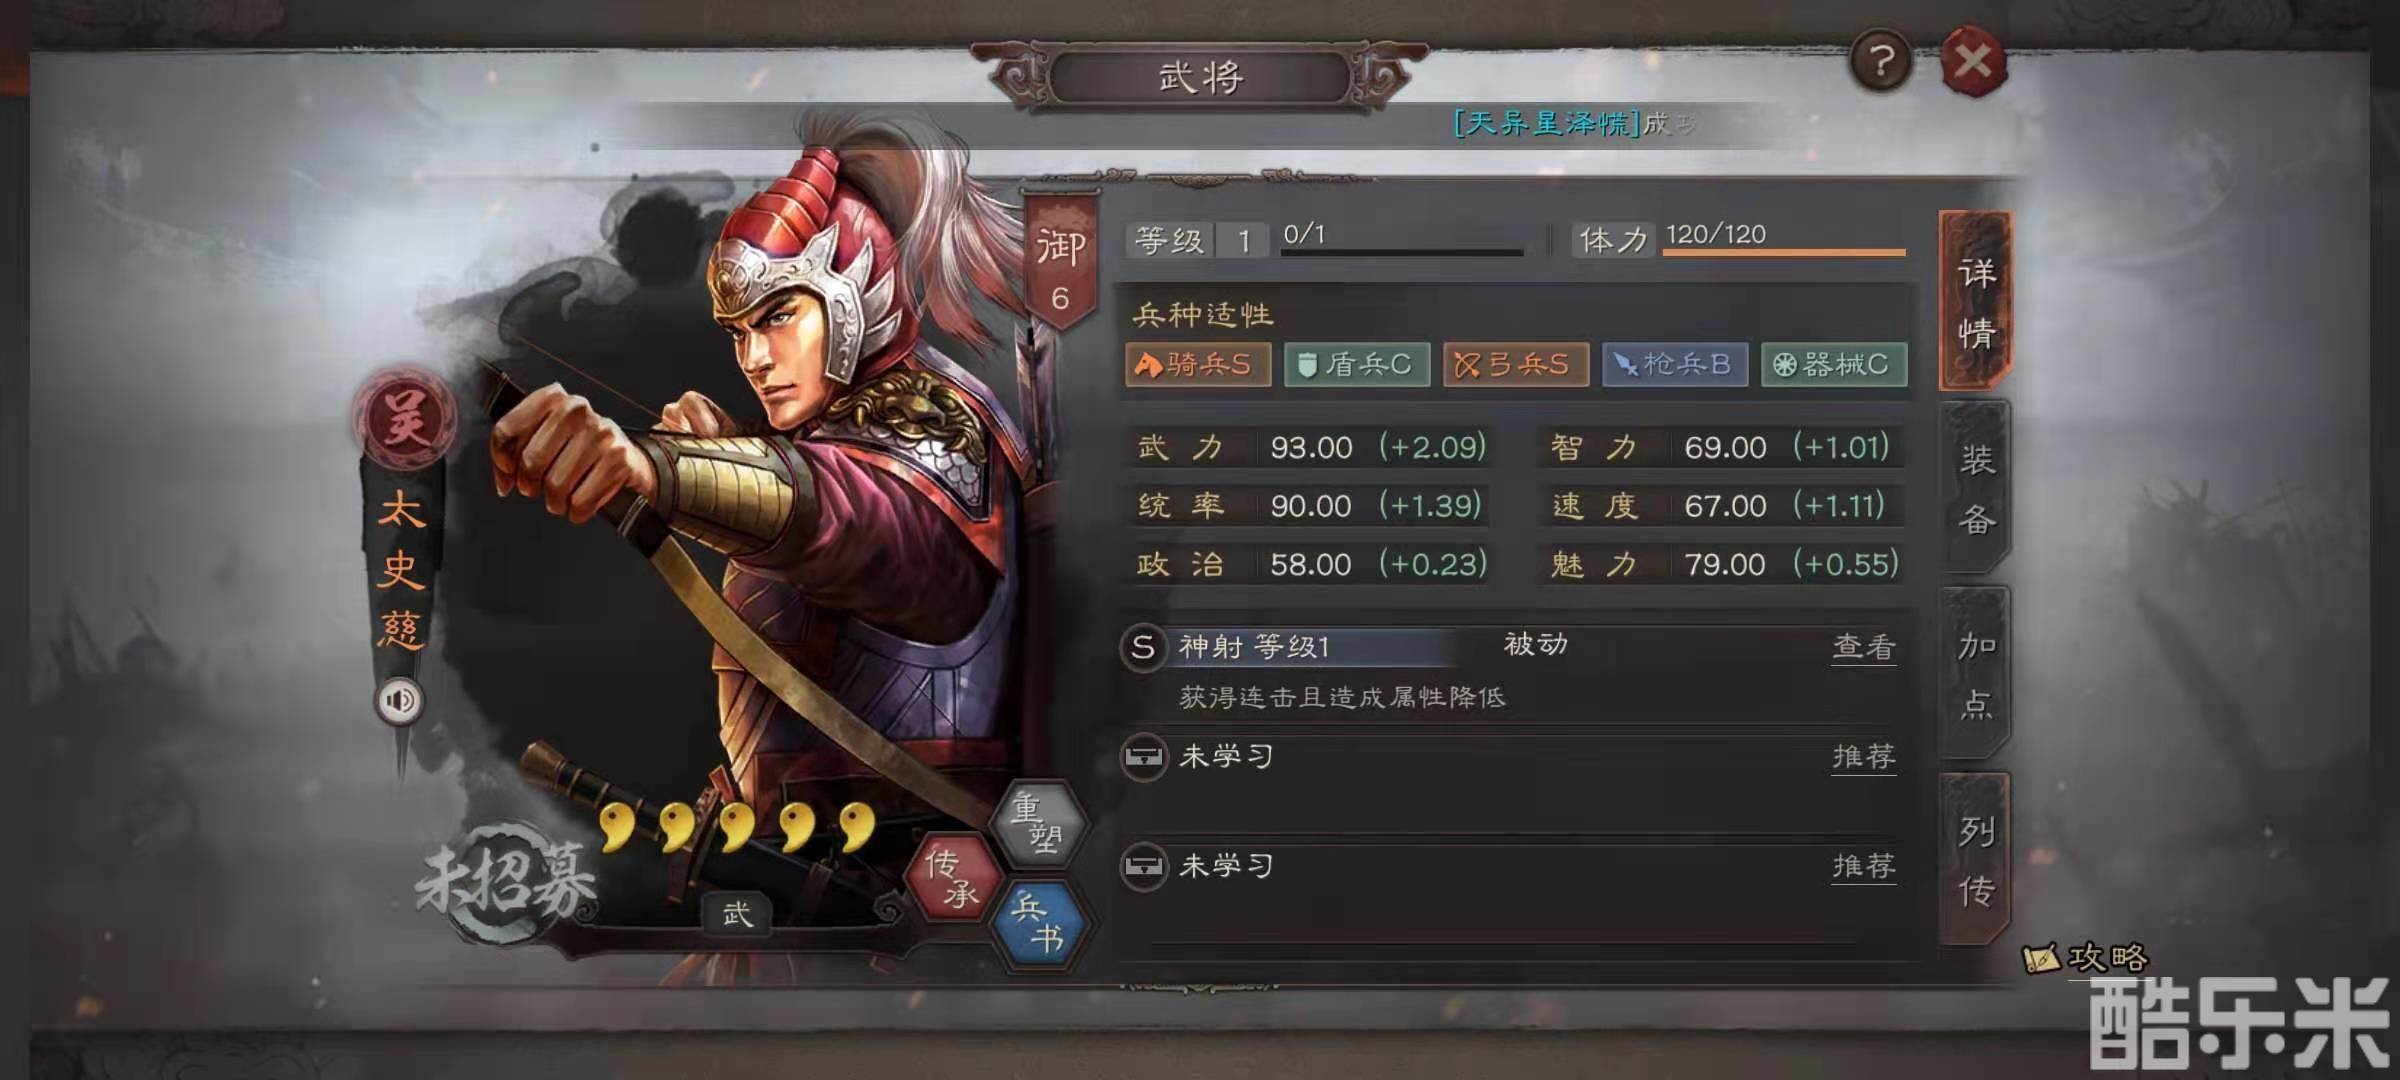Select the 器械C troop aptitude badge
2400x1080 pixels.
[1834, 365]
